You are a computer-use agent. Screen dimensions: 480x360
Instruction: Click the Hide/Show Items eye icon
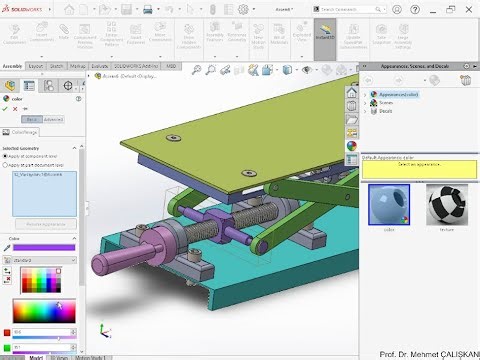(x=306, y=70)
